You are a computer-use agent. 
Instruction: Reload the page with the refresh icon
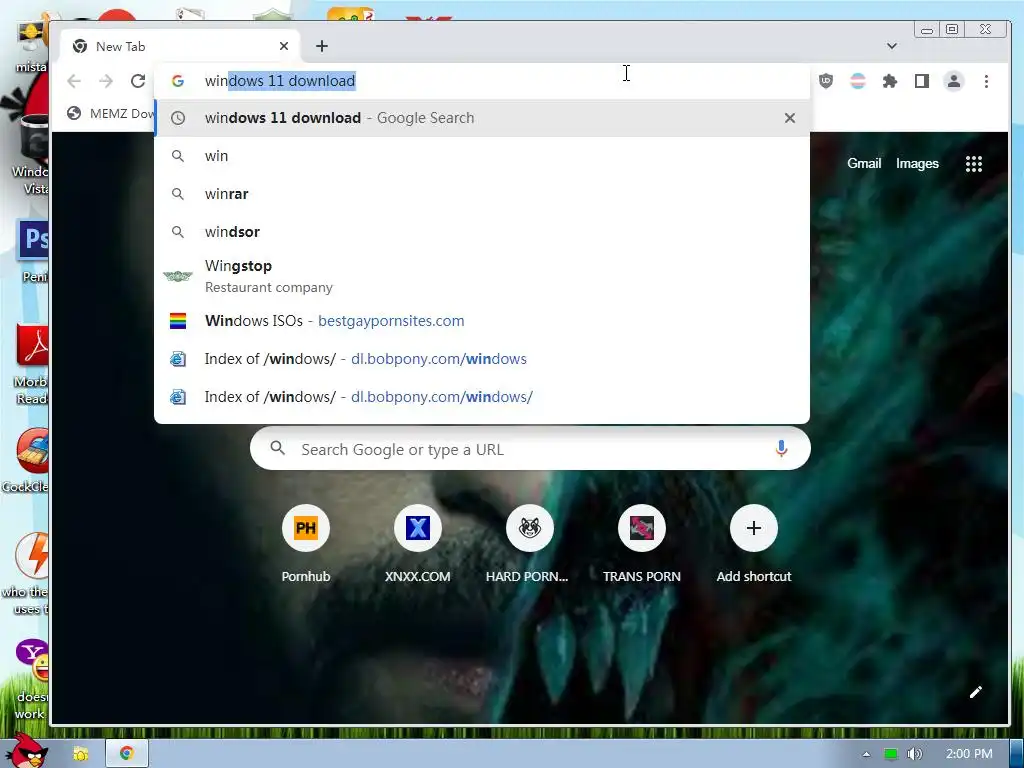click(138, 81)
